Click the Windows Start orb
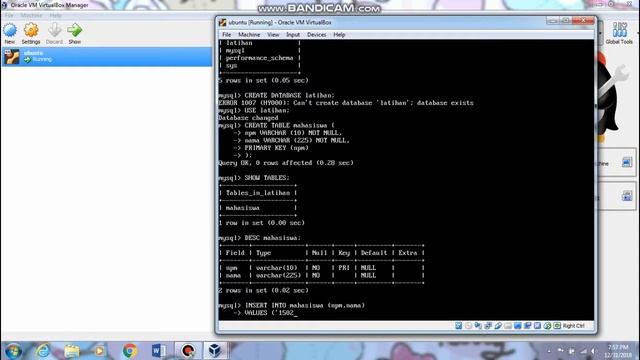Image resolution: width=640 pixels, height=360 pixels. [13, 351]
